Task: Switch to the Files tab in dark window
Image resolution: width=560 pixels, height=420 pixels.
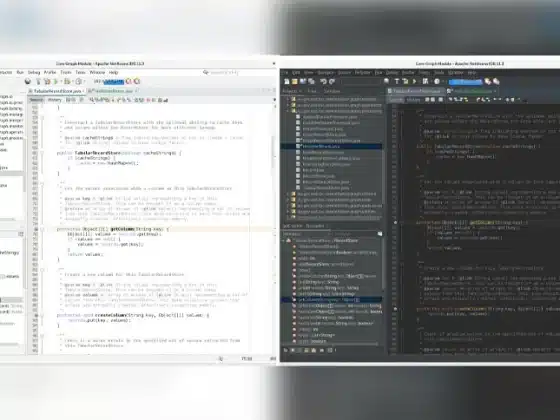Action: click(312, 91)
